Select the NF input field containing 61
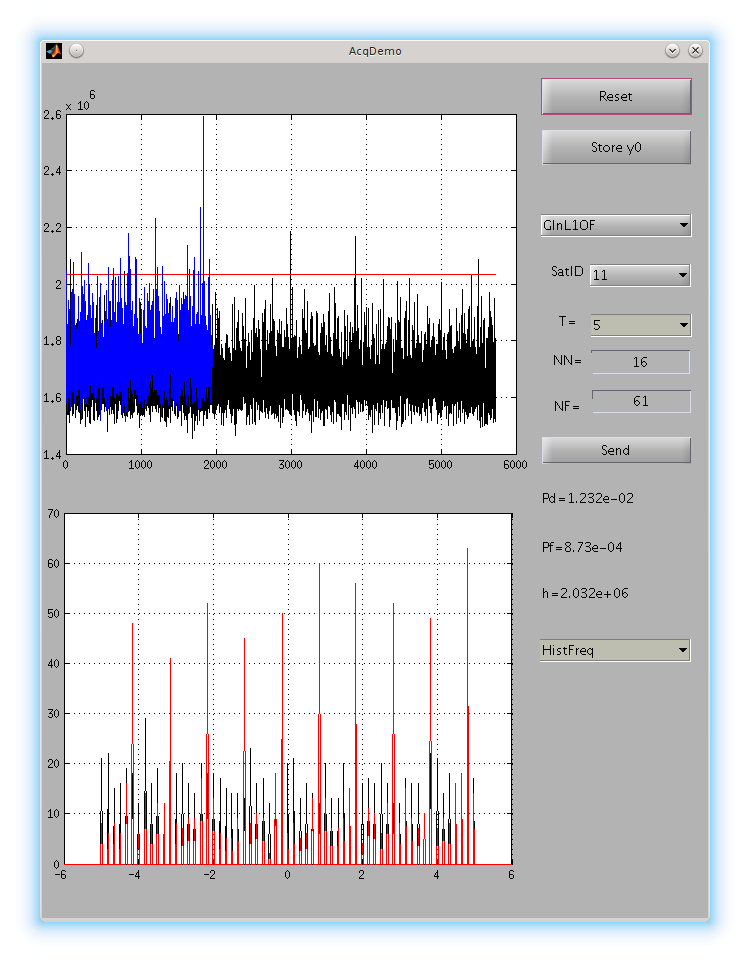This screenshot has width=750, height=962. tap(640, 401)
